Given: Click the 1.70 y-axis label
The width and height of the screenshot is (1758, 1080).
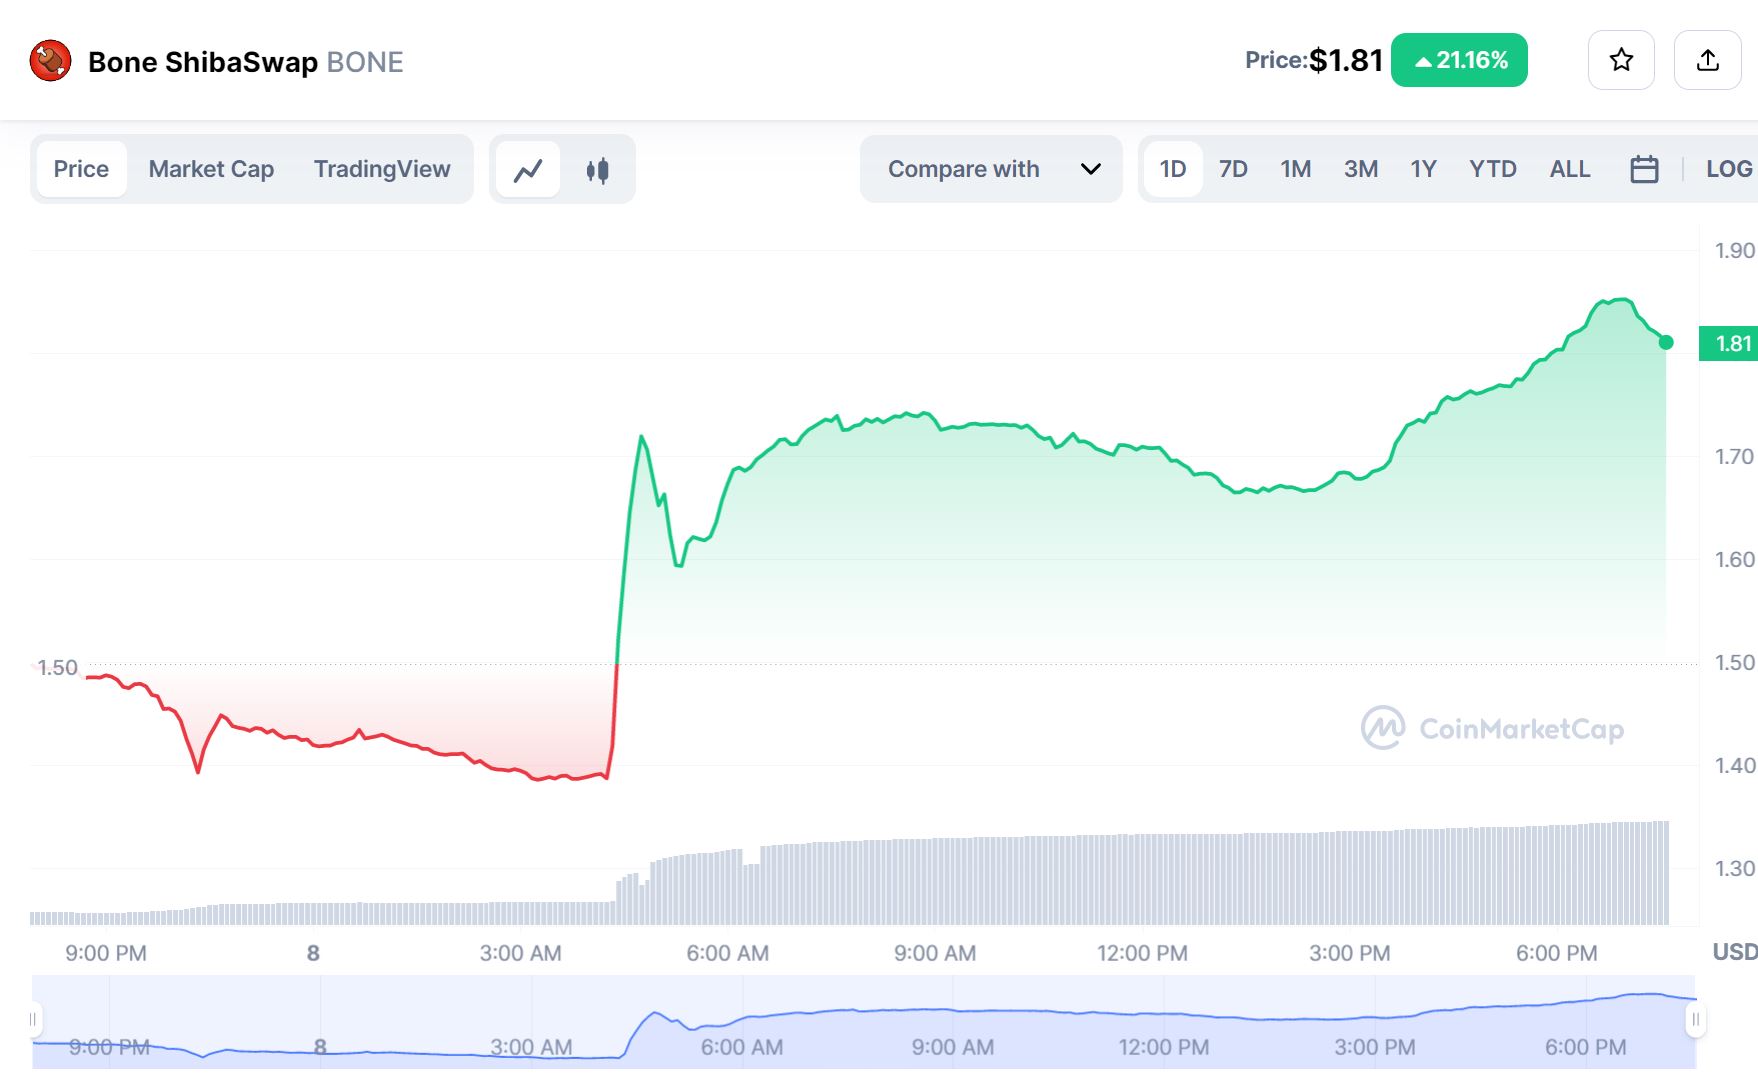Looking at the screenshot, I should 1735,457.
